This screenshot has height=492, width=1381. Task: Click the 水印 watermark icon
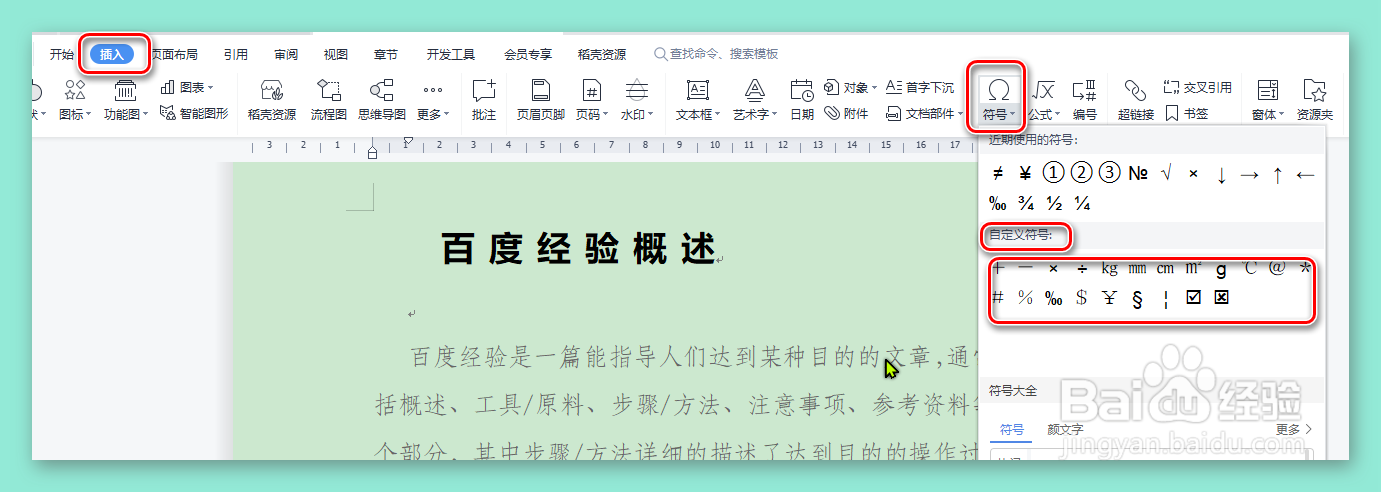coord(636,92)
